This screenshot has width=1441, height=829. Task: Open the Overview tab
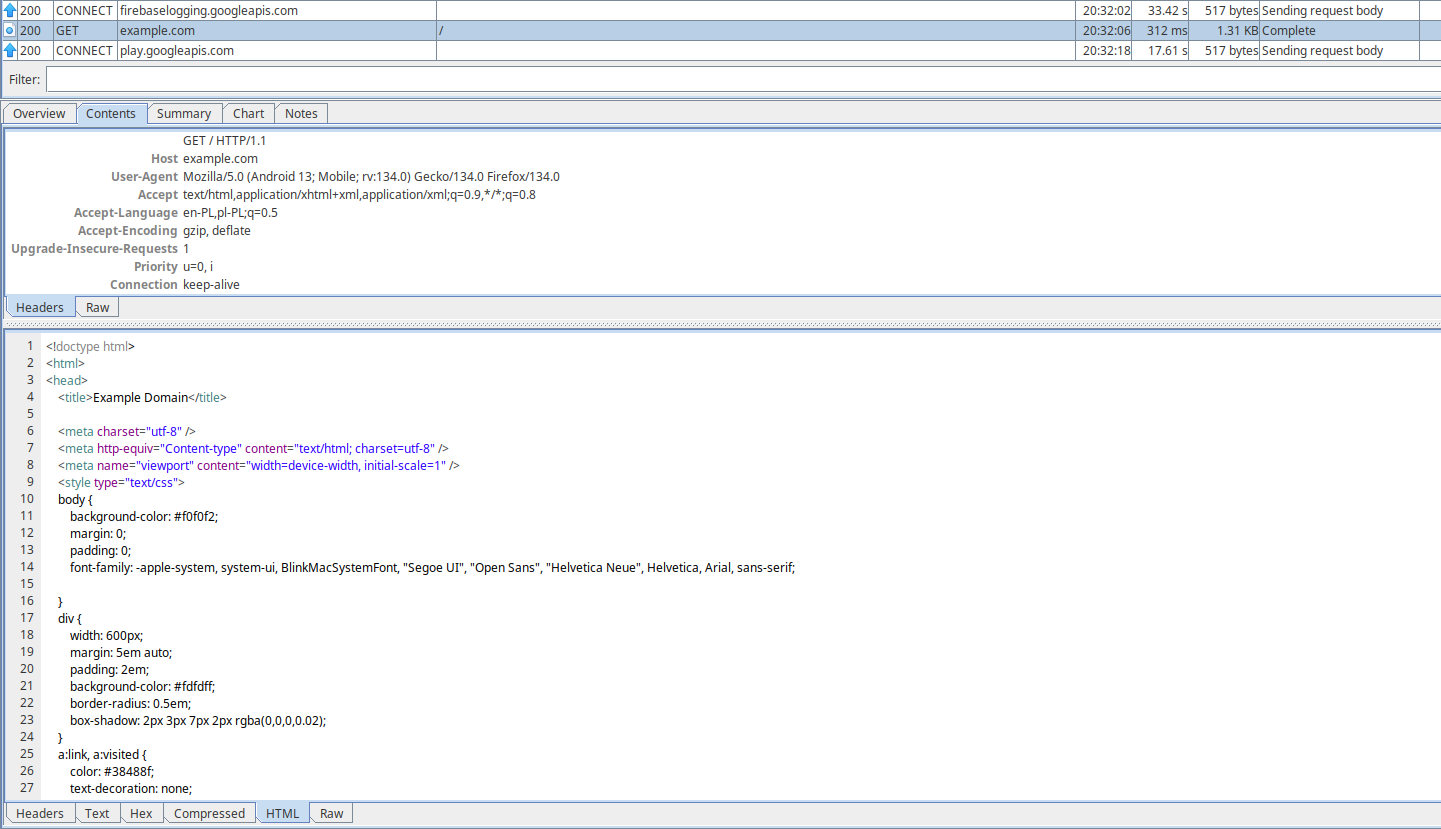39,113
